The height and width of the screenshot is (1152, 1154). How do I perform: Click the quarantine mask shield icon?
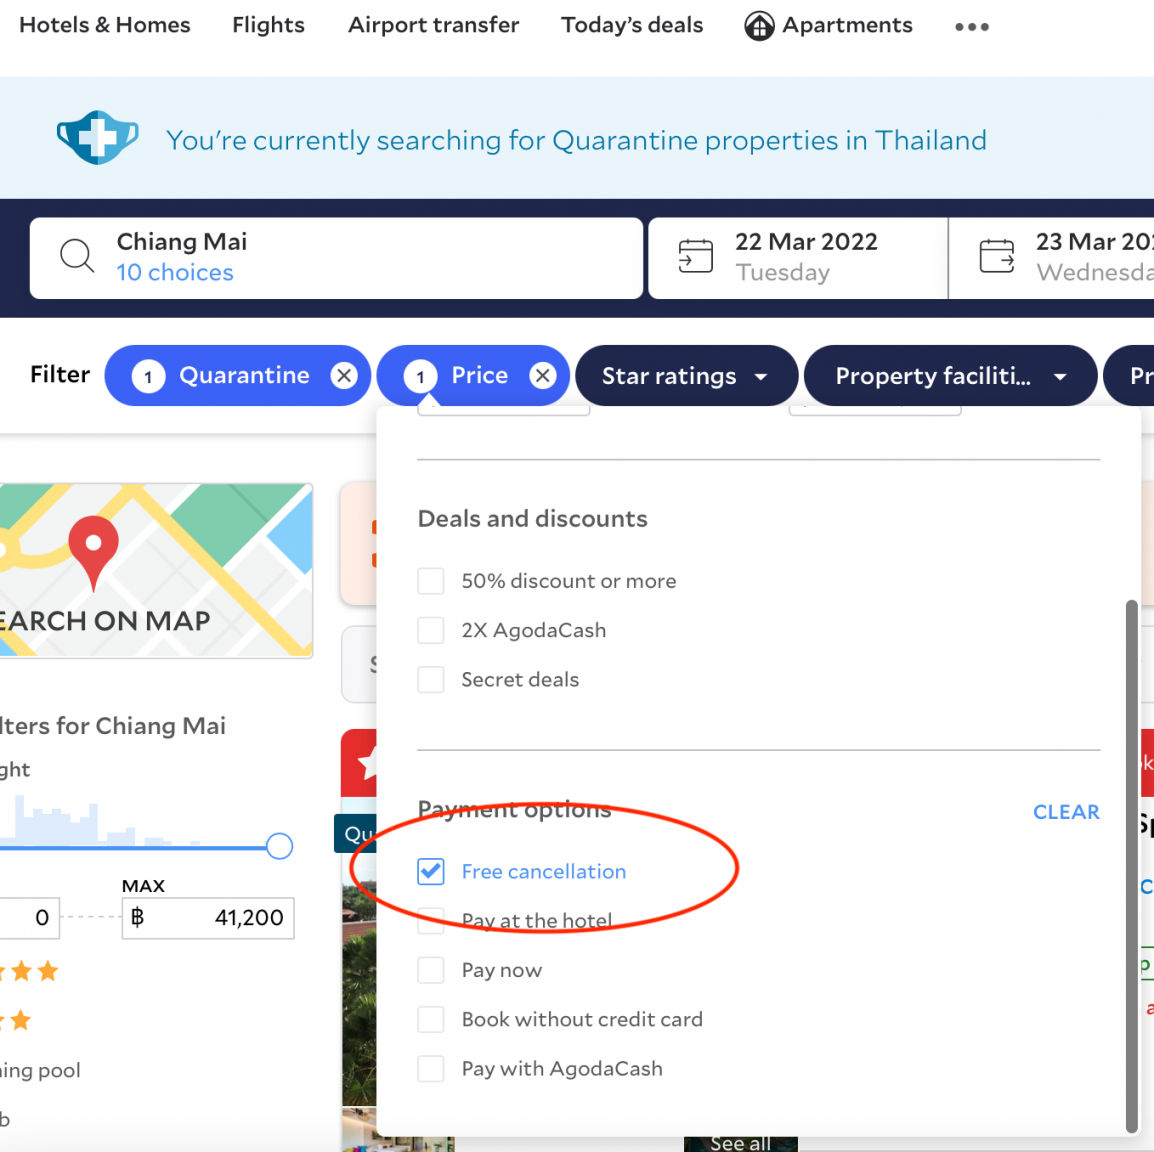click(97, 138)
